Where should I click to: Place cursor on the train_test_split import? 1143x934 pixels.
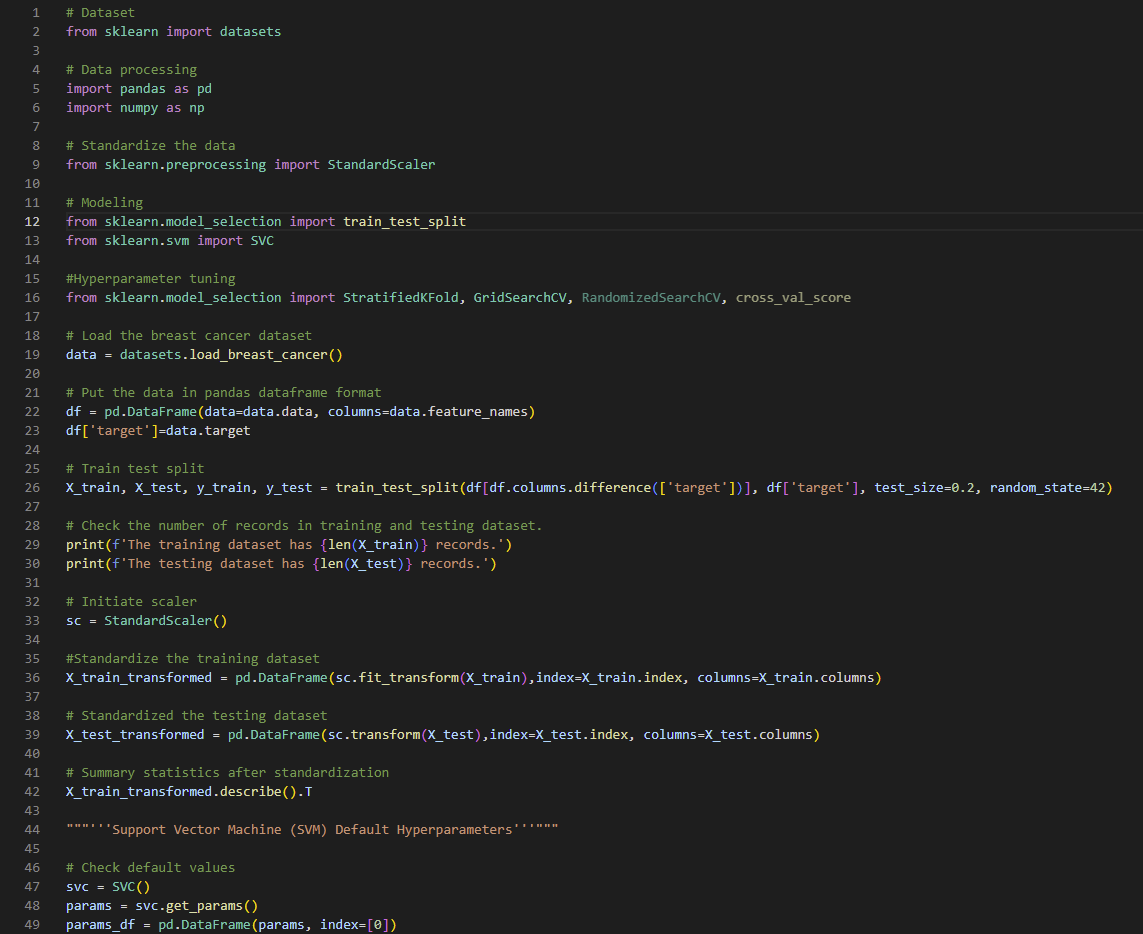click(x=404, y=221)
